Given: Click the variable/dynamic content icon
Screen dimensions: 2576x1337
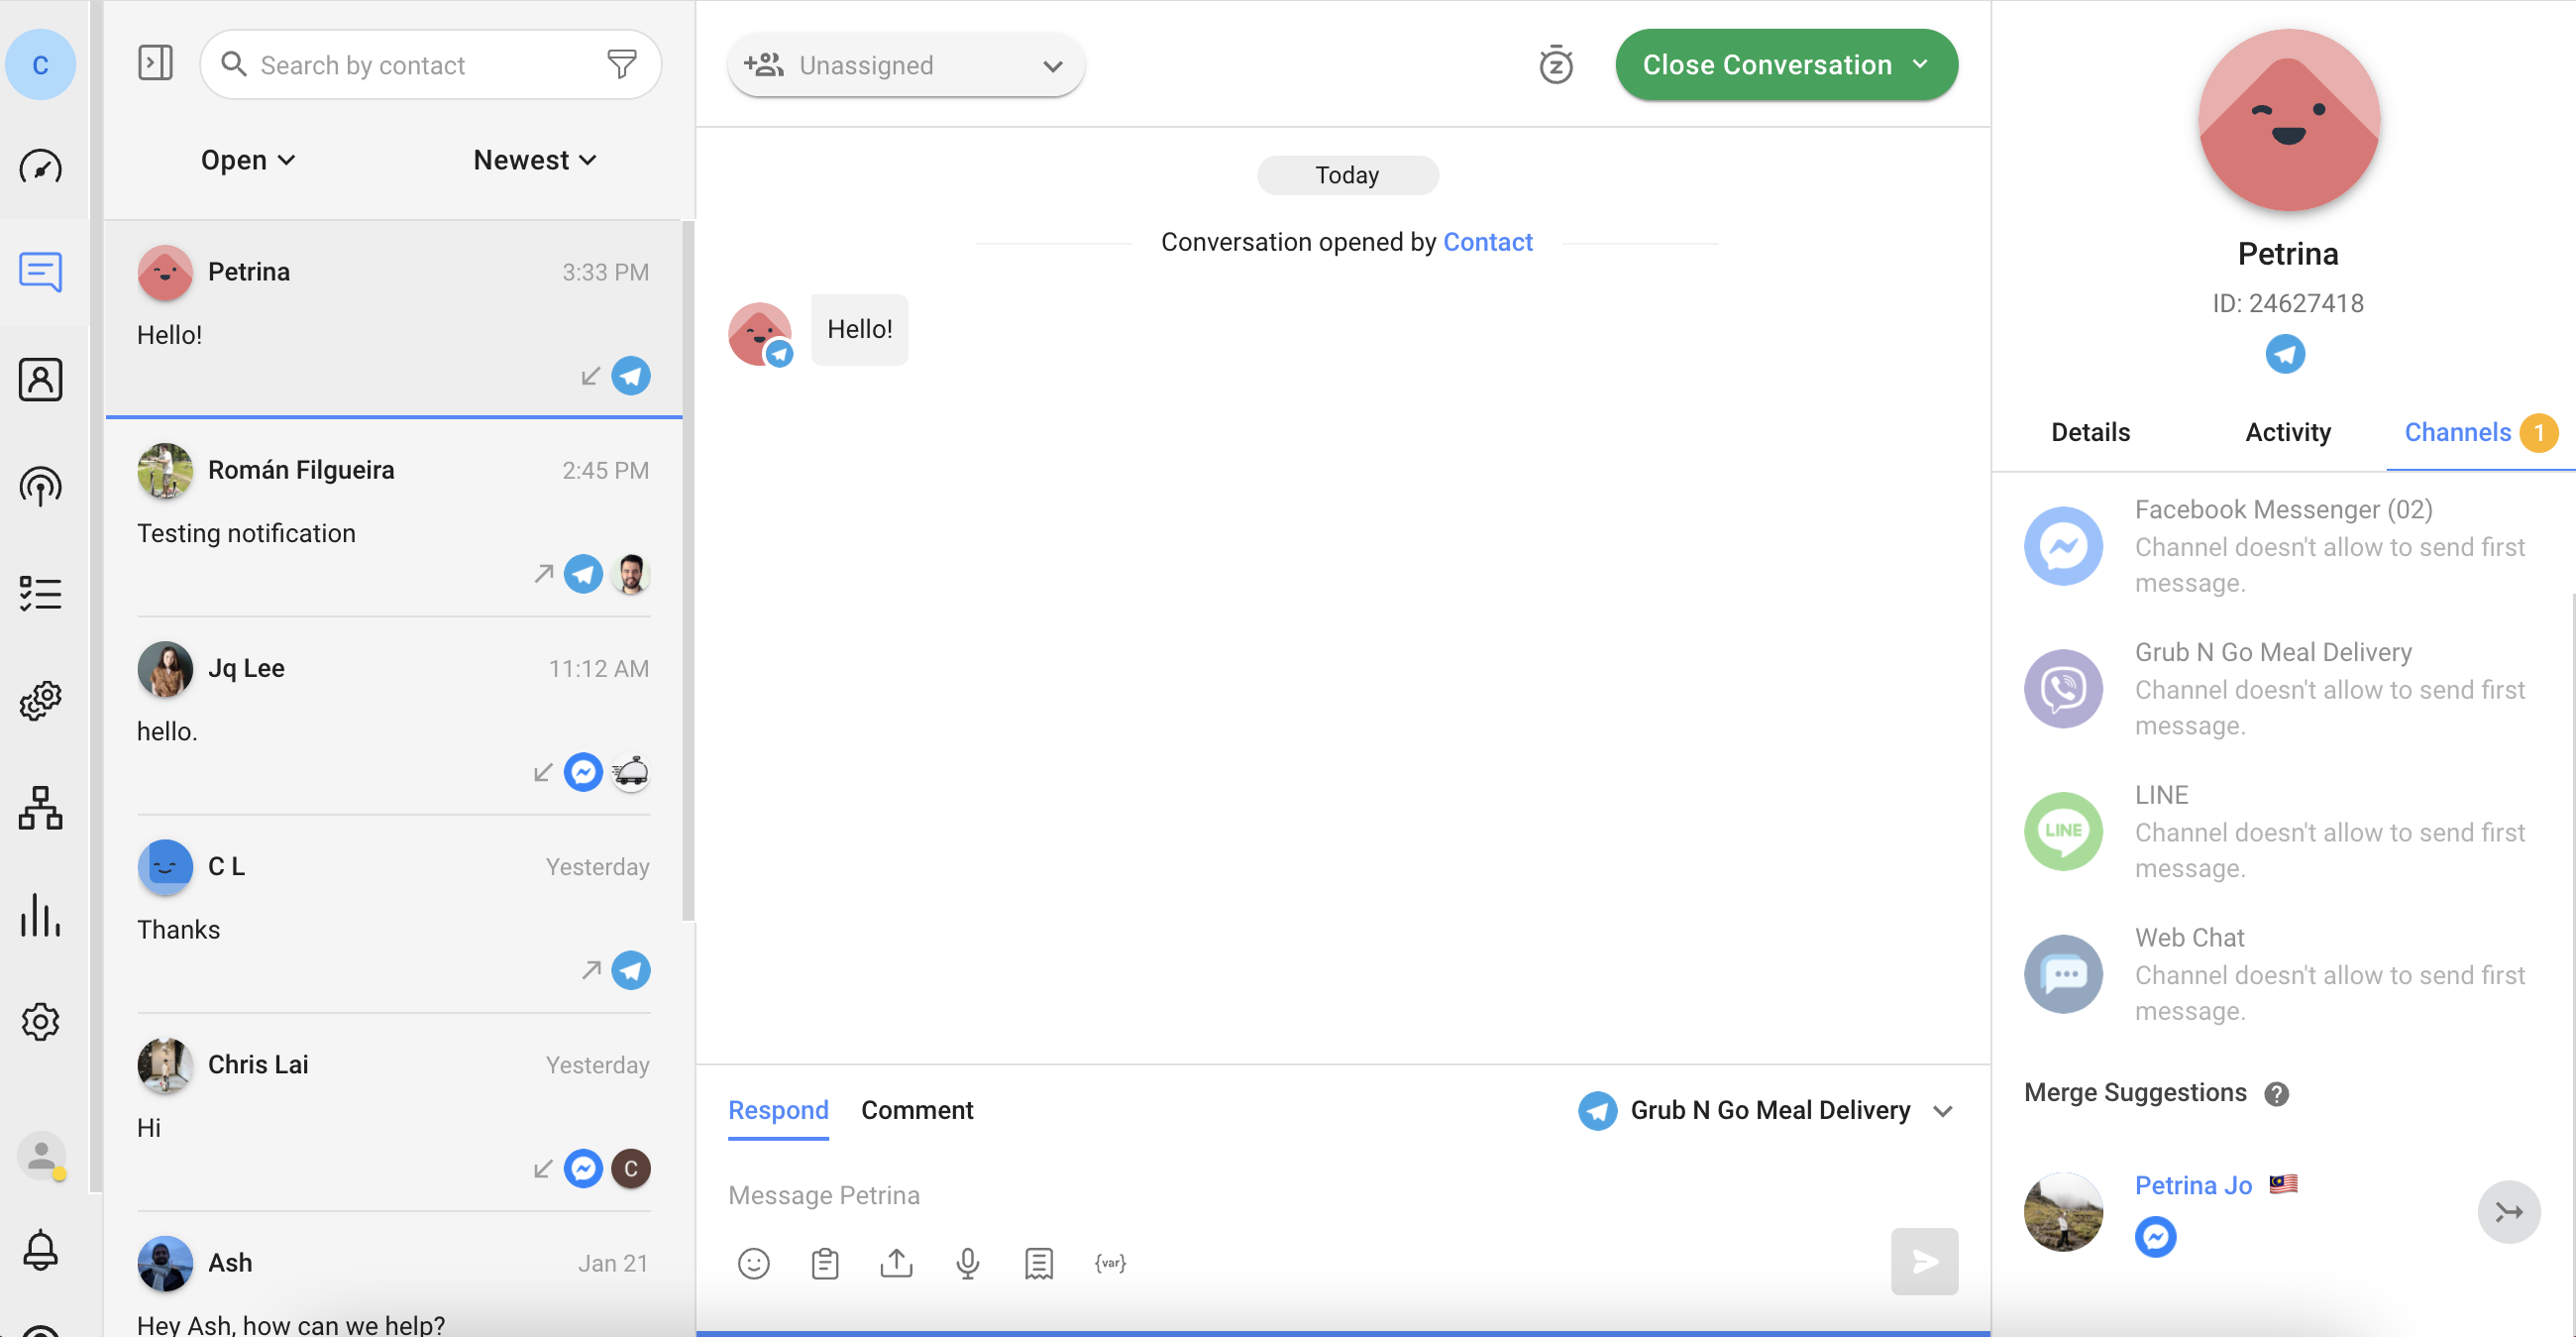Looking at the screenshot, I should pyautogui.click(x=1111, y=1262).
